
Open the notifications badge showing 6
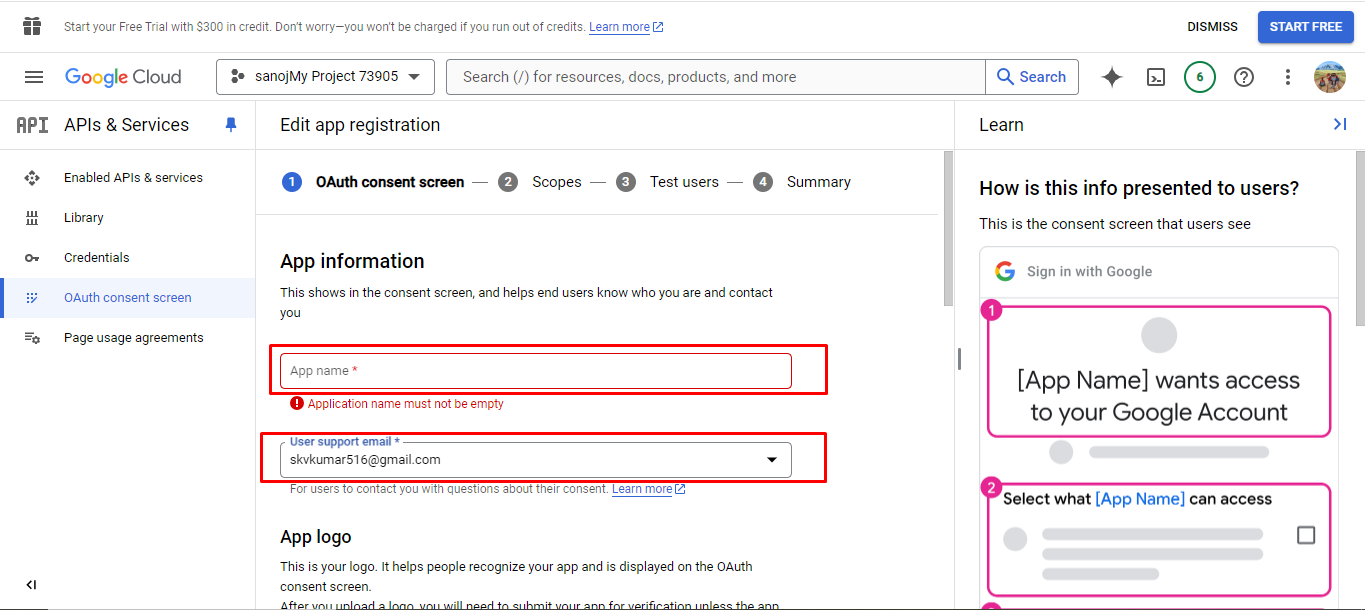[x=1200, y=77]
